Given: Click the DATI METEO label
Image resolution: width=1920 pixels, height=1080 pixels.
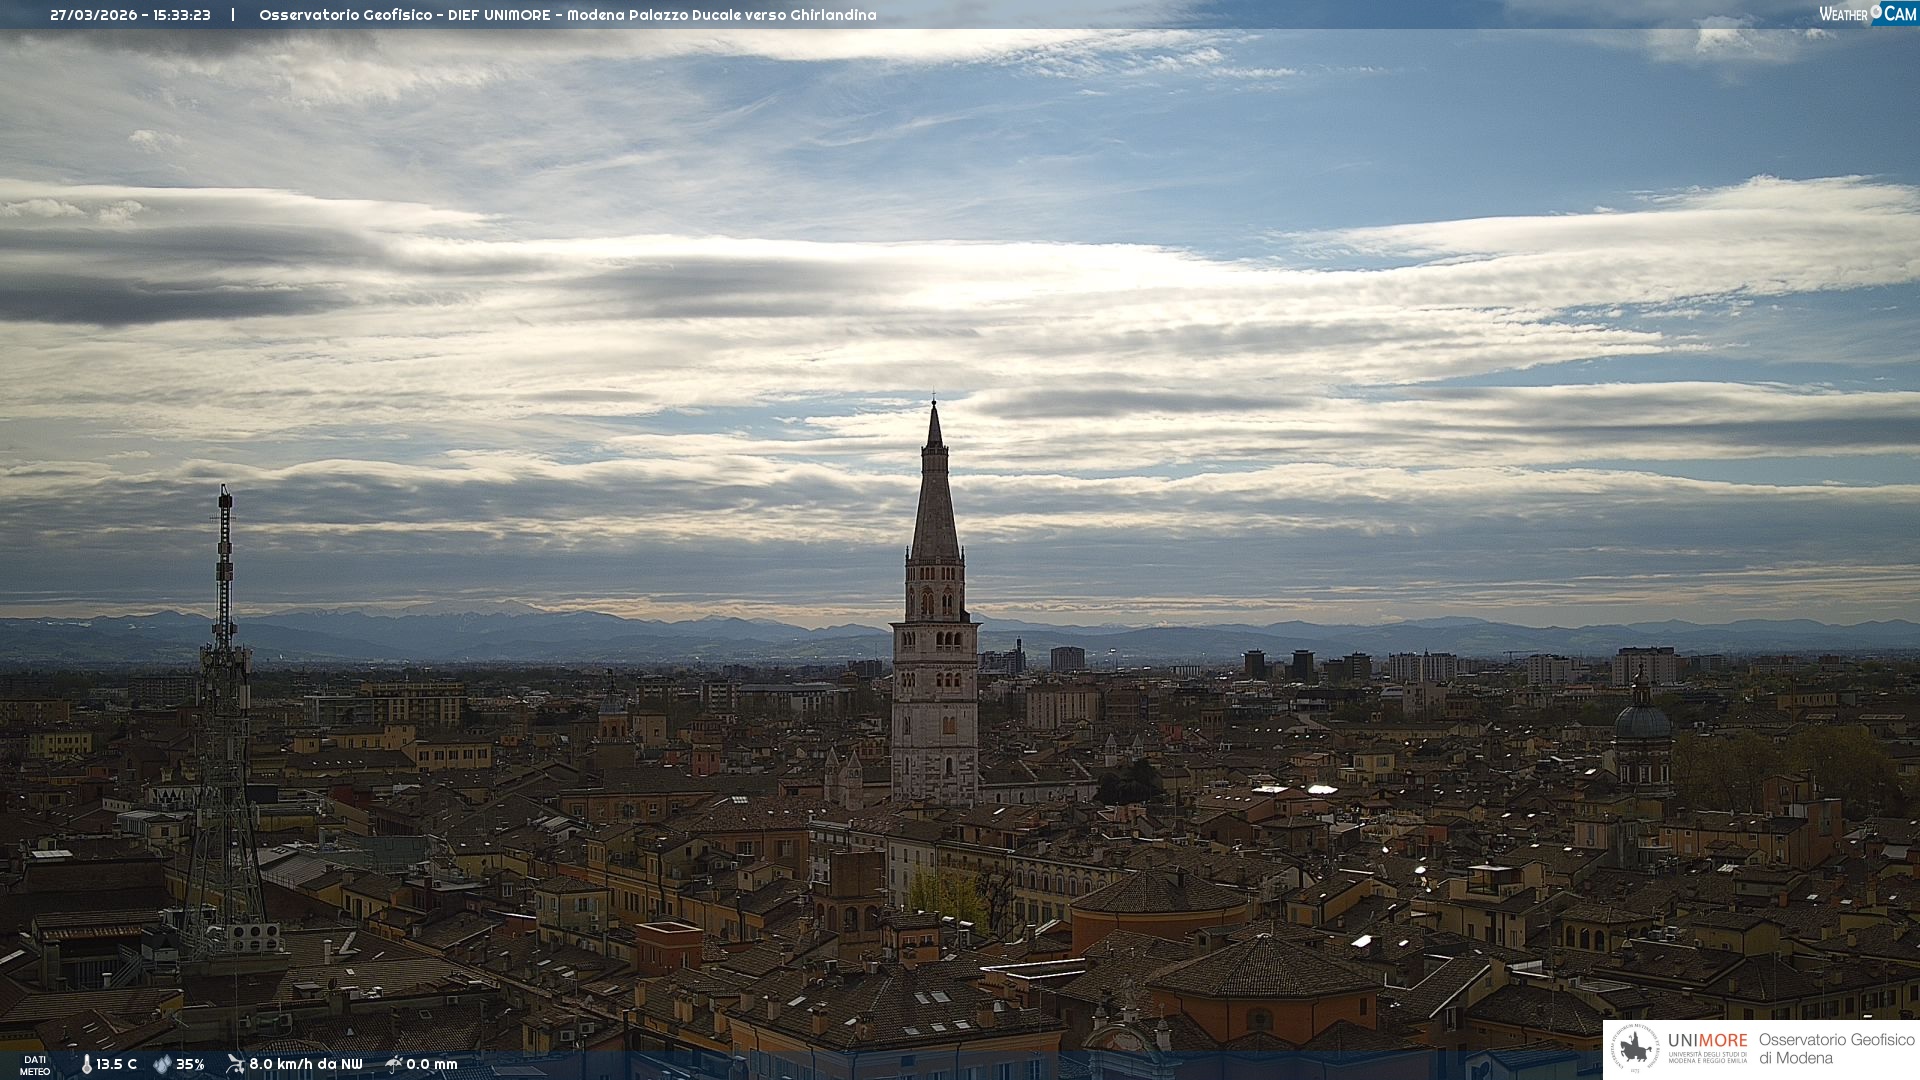Looking at the screenshot, I should [35, 1065].
